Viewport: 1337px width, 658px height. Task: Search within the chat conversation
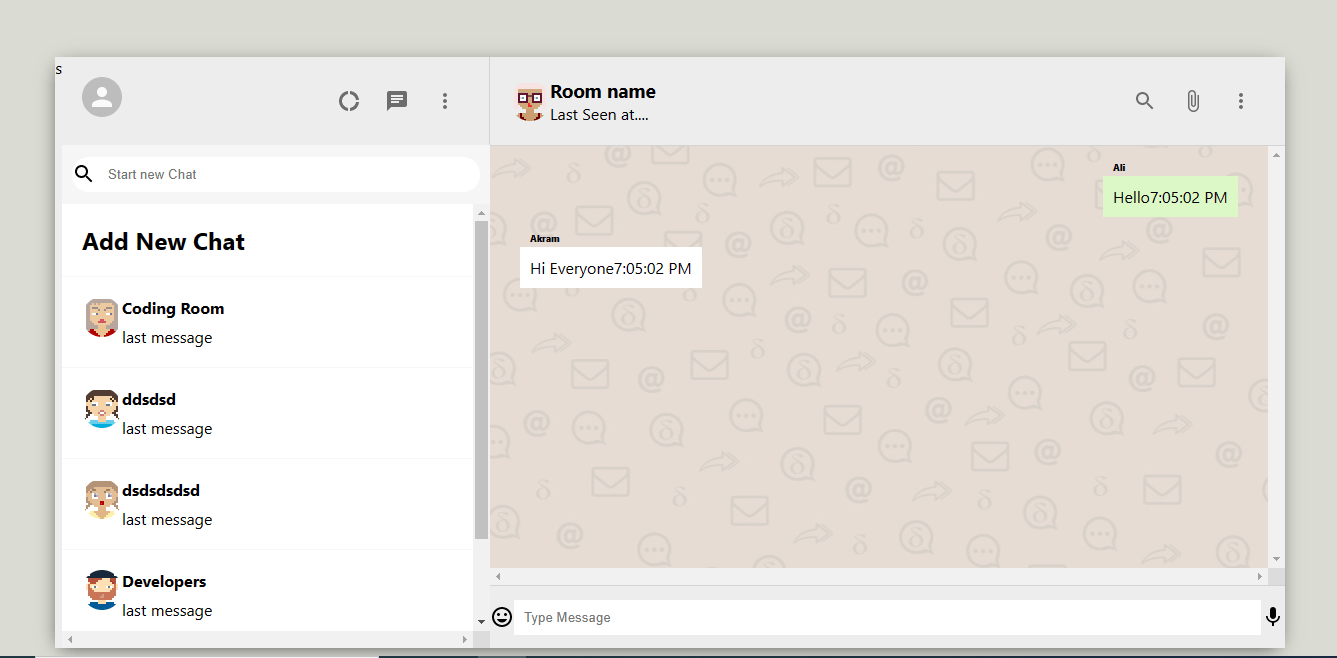pos(1145,101)
